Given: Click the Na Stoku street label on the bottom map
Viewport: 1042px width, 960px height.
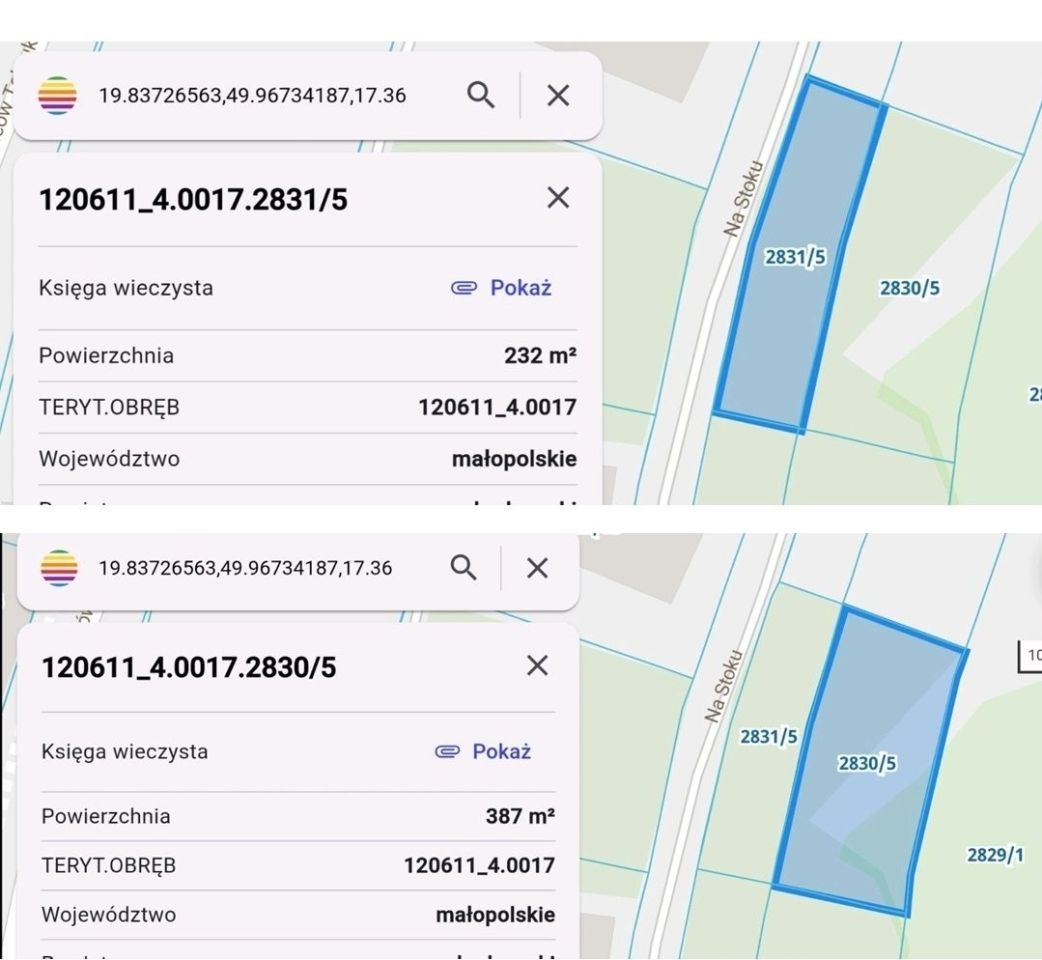Looking at the screenshot, I should point(723,686).
